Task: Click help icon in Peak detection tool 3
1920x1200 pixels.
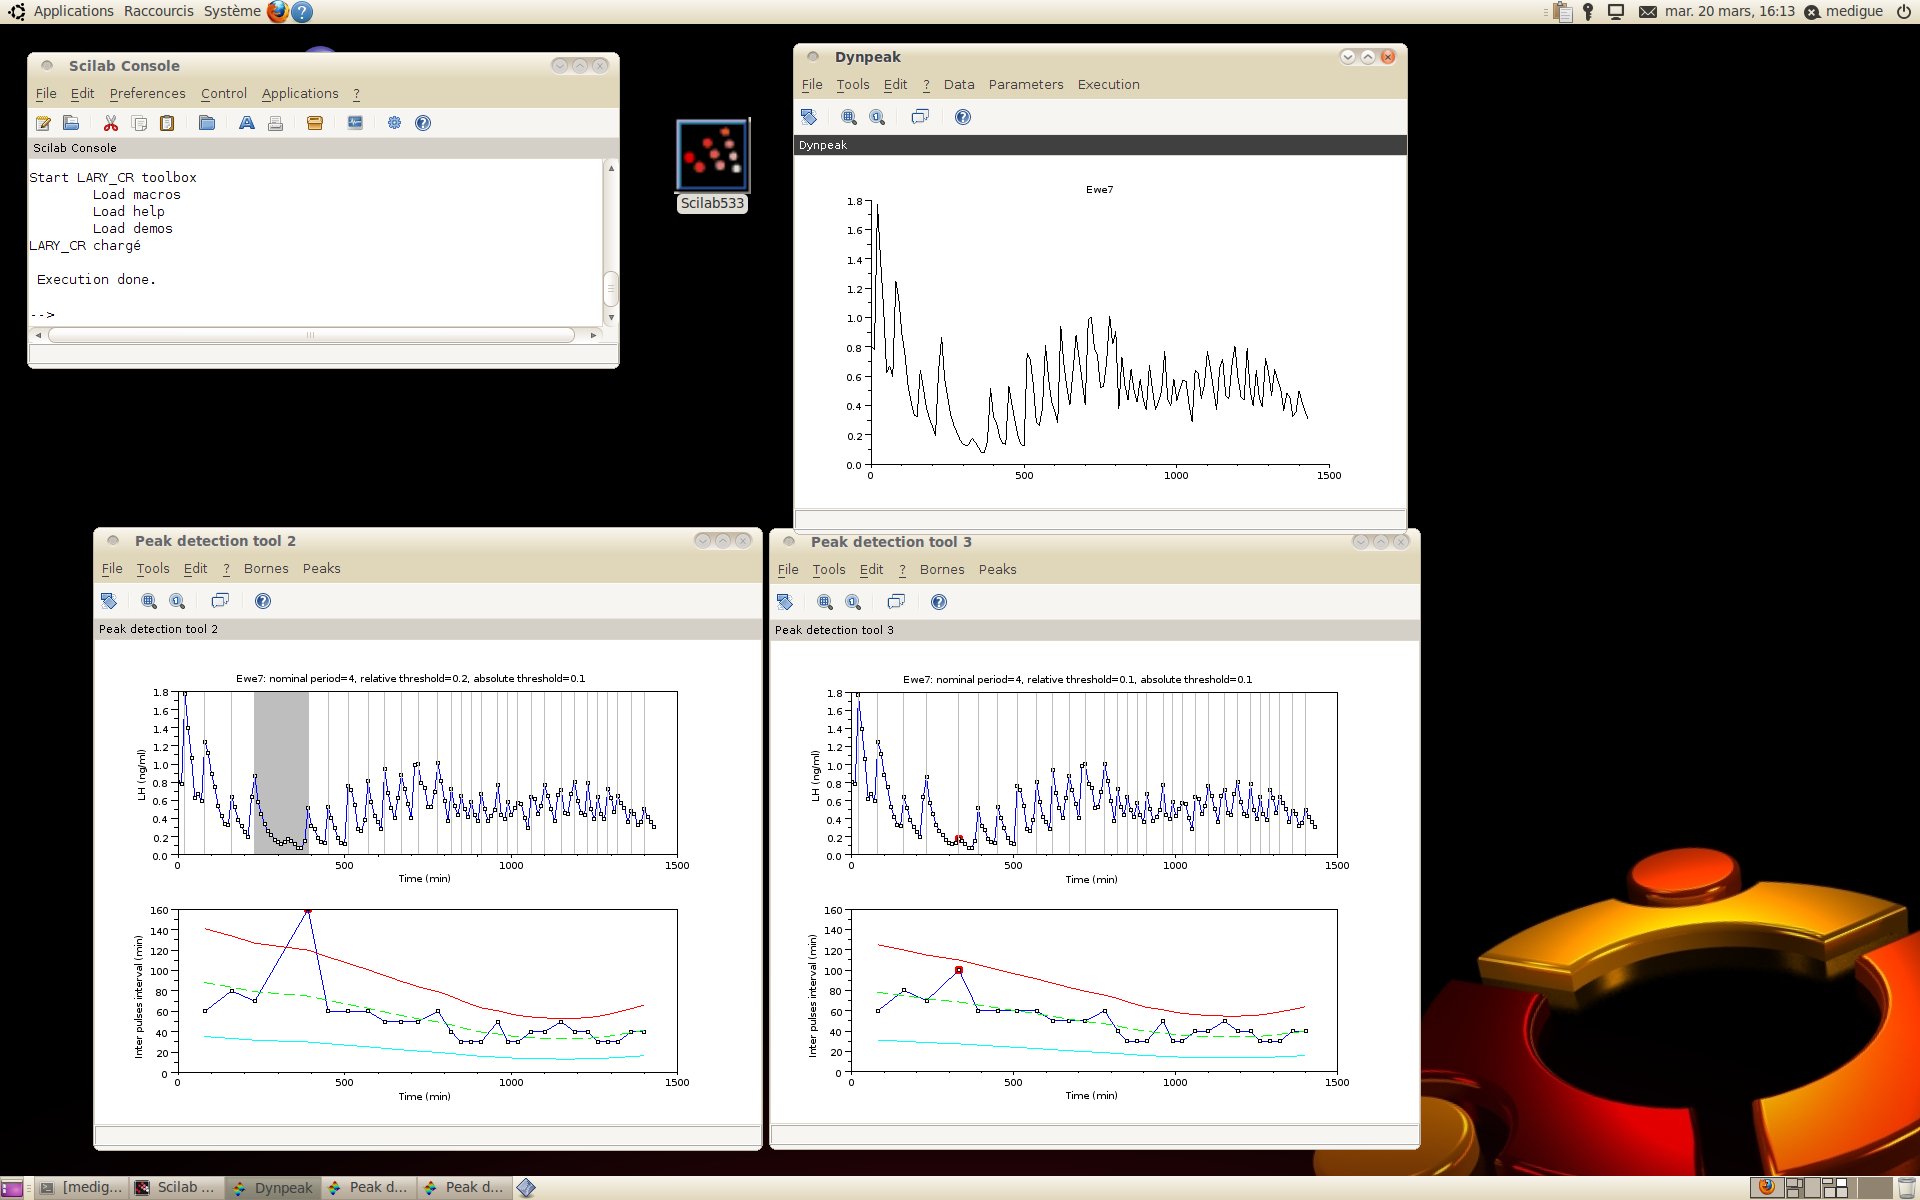Action: [x=939, y=602]
